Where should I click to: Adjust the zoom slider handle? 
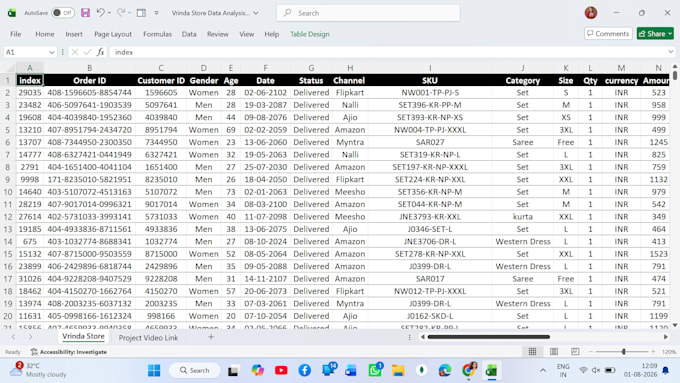pyautogui.click(x=623, y=351)
